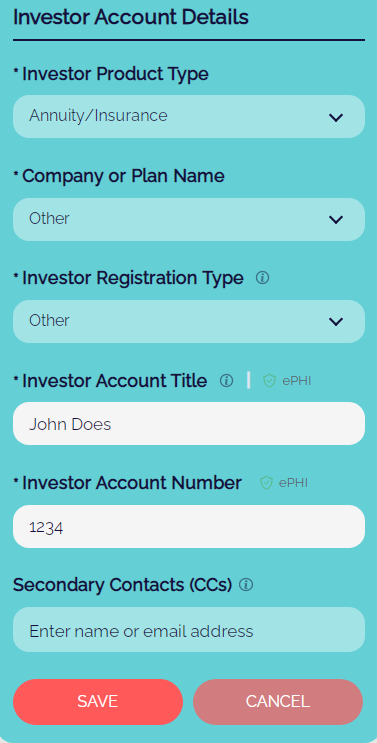Click the ePHI text beside Investor Account Title
This screenshot has width=377, height=743.
coord(296,381)
